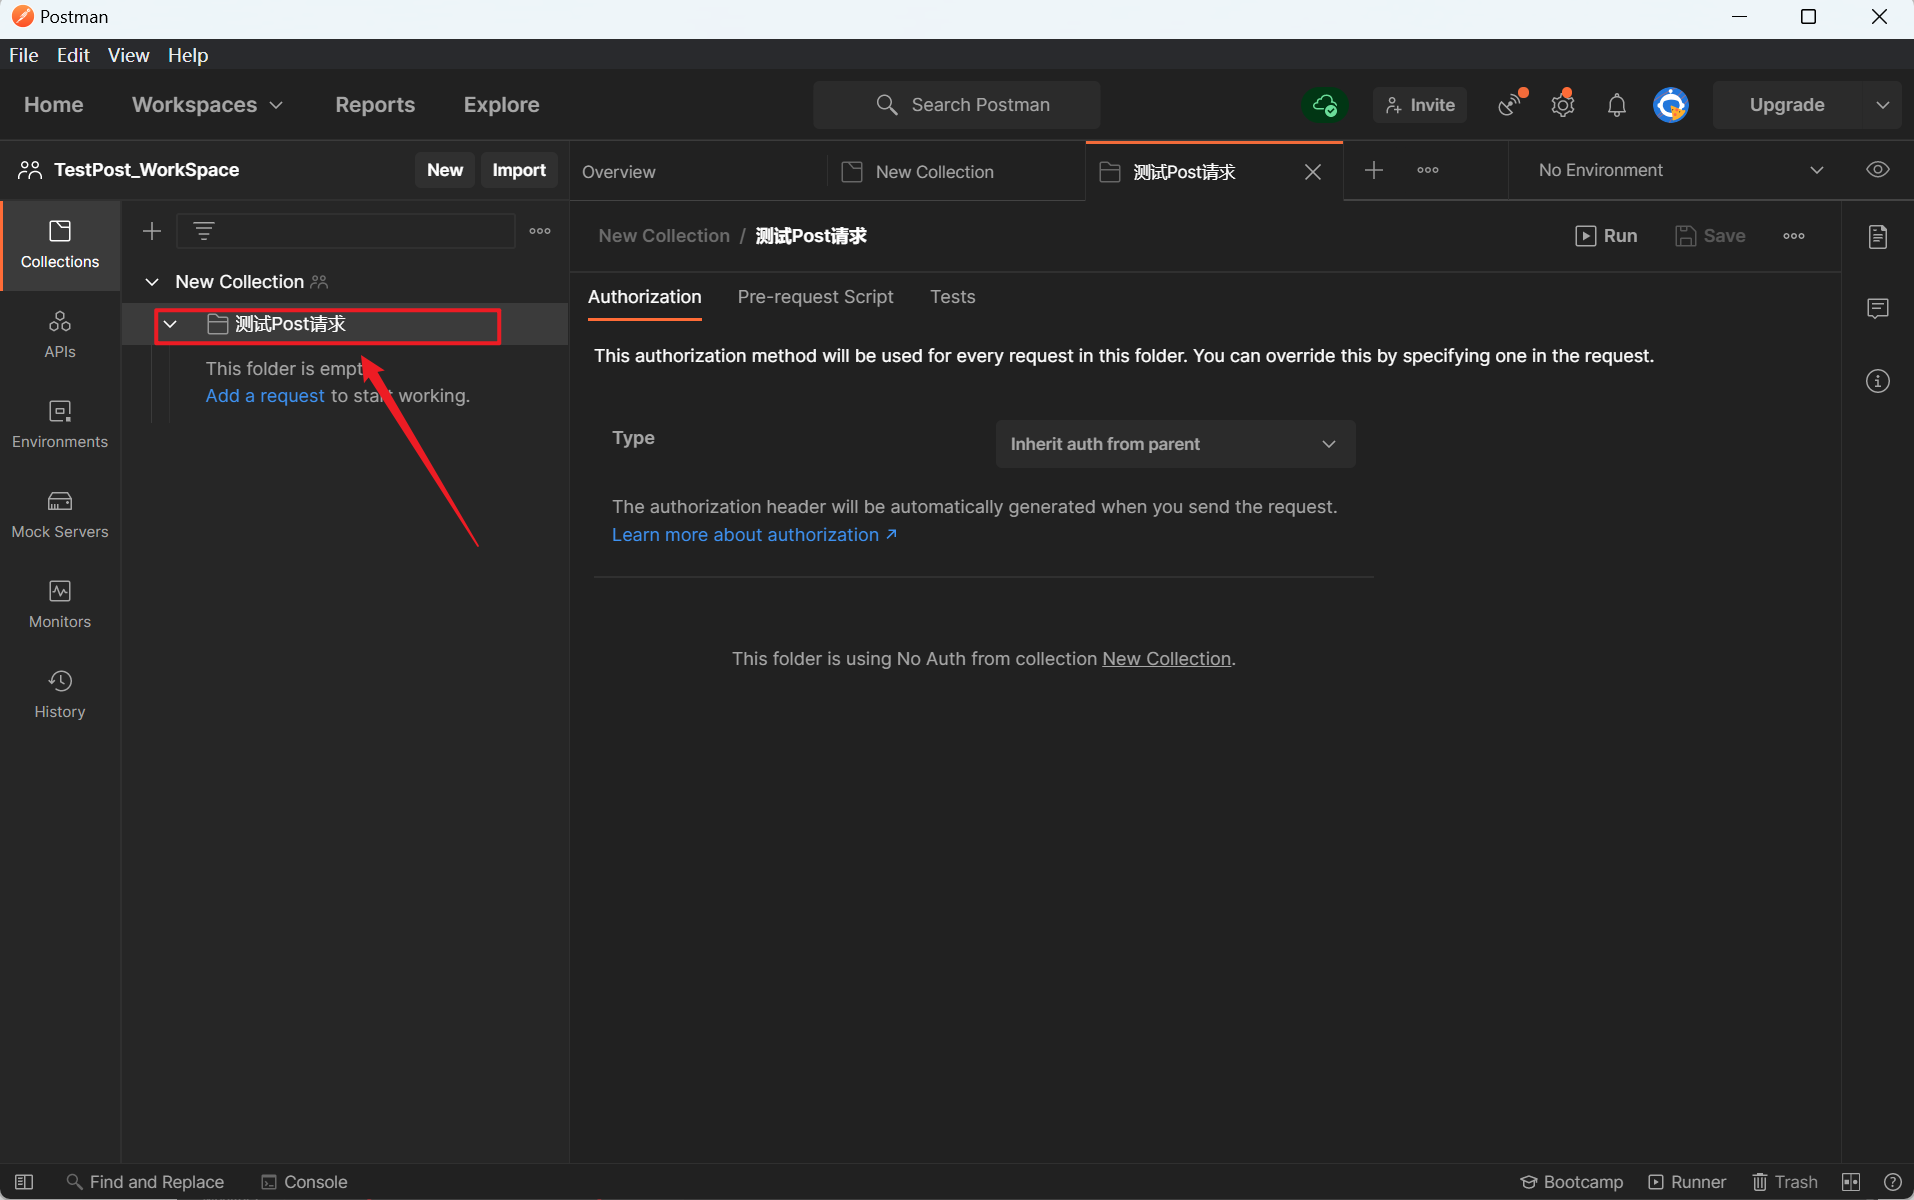
Task: Follow the New Collection link in auth notice
Action: coord(1166,659)
